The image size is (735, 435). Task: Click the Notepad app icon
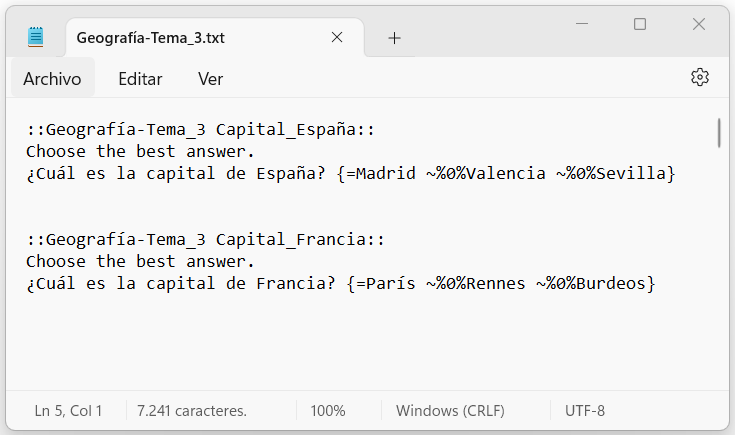click(x=36, y=37)
